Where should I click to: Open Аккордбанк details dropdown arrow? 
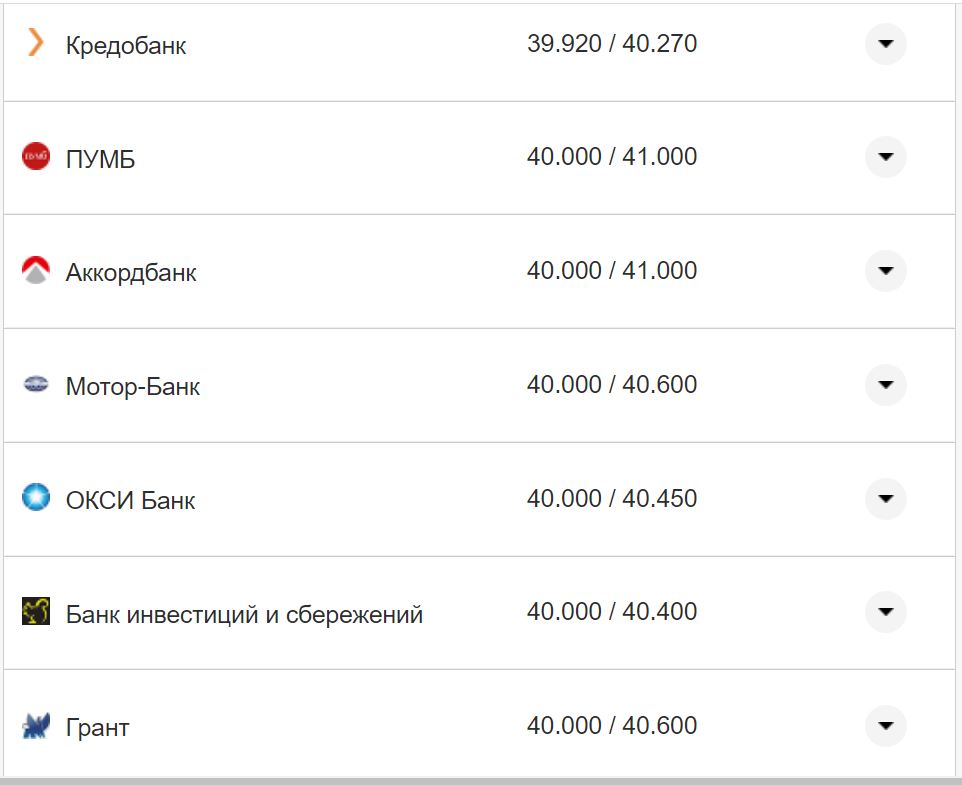pyautogui.click(x=885, y=271)
